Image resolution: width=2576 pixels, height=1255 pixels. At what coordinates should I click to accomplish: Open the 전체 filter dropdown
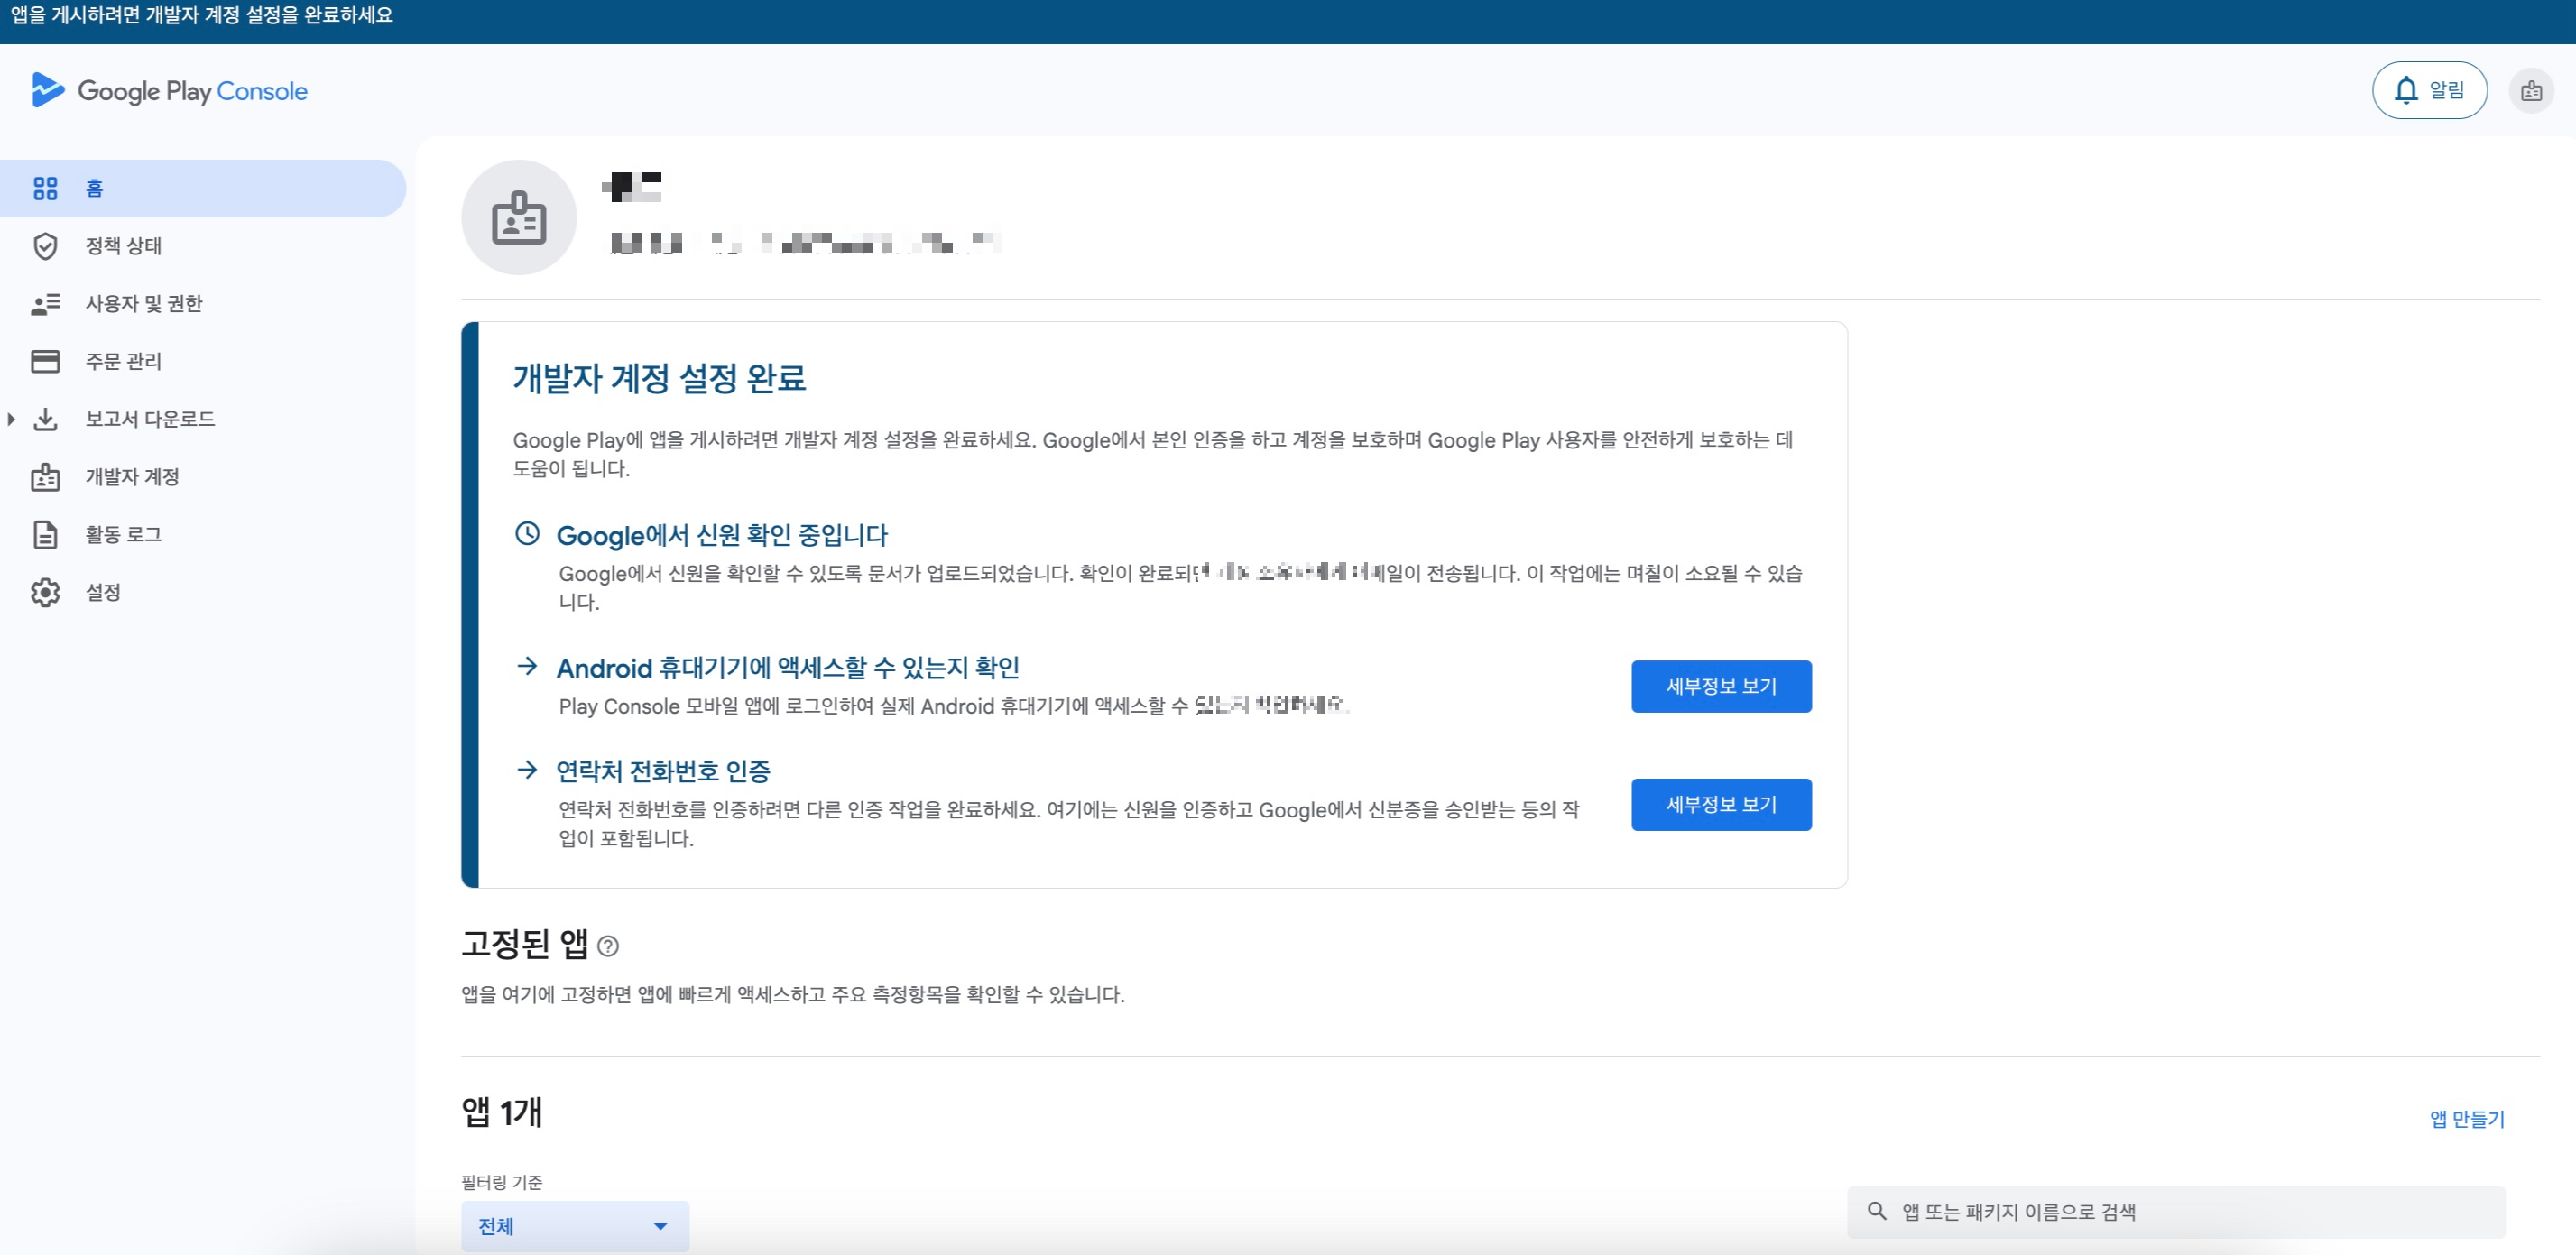click(574, 1226)
